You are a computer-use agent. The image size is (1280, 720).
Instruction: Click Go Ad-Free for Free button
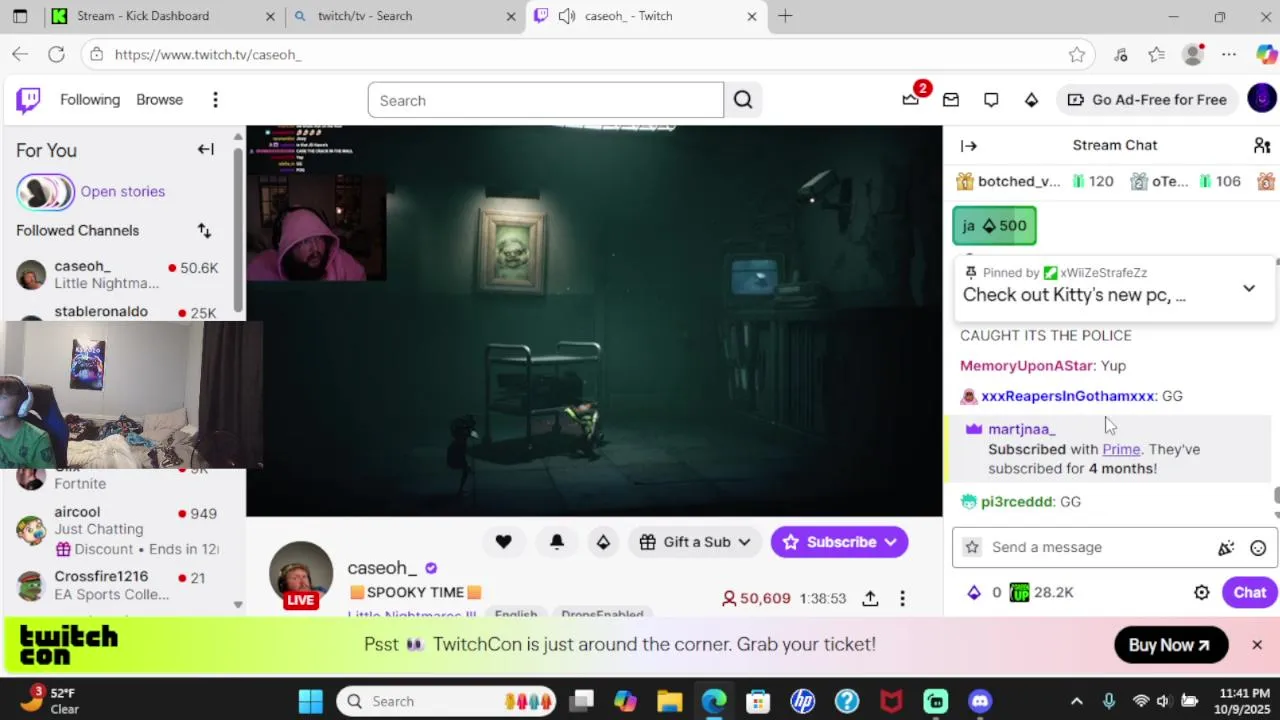(1147, 100)
